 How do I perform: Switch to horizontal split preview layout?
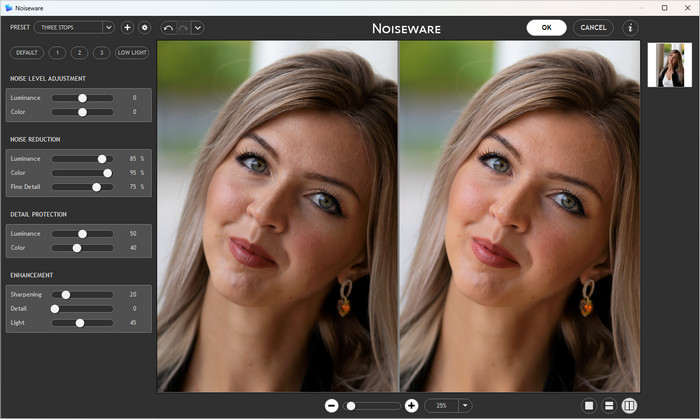point(609,405)
